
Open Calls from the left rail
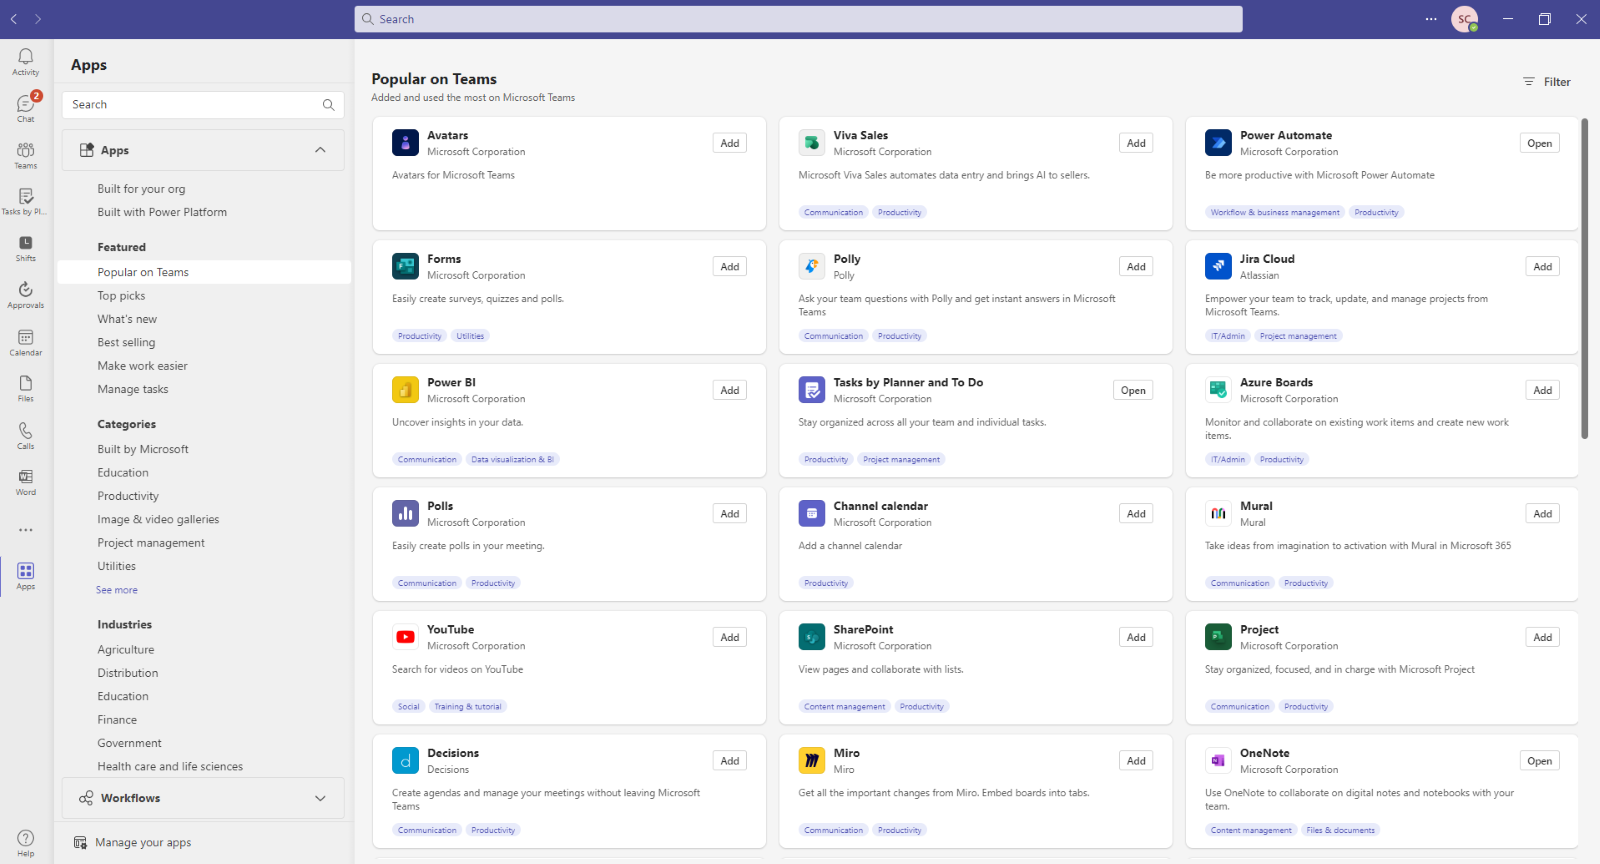(x=26, y=435)
